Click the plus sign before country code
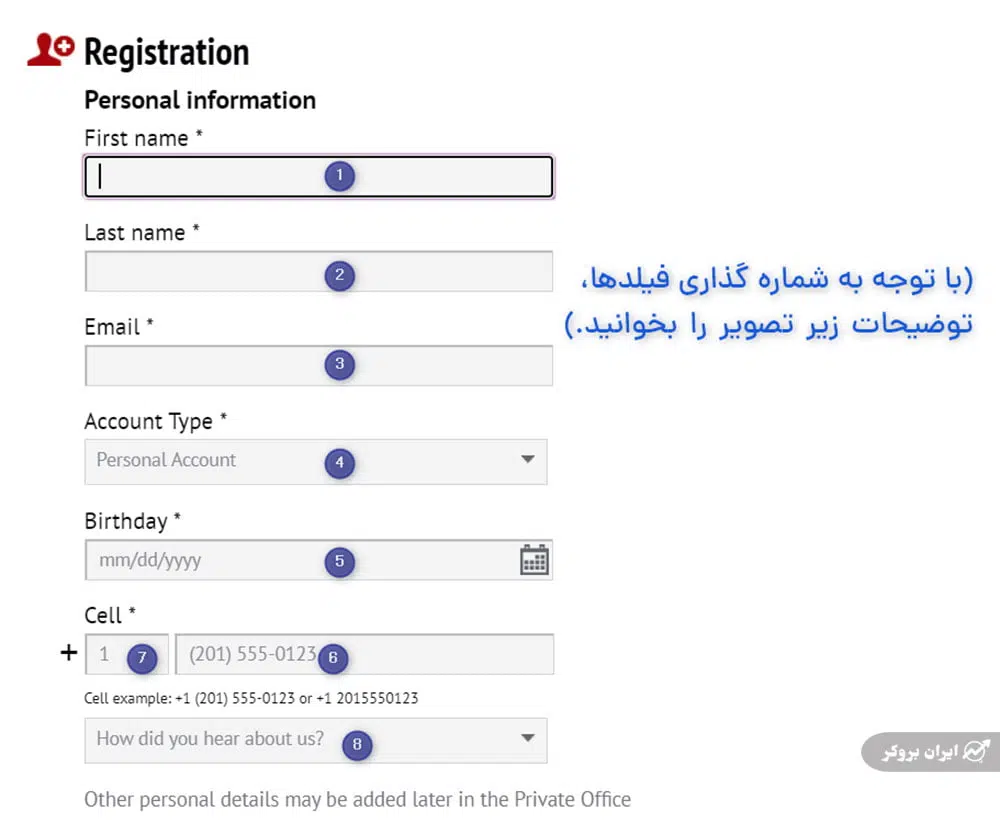 [68, 654]
